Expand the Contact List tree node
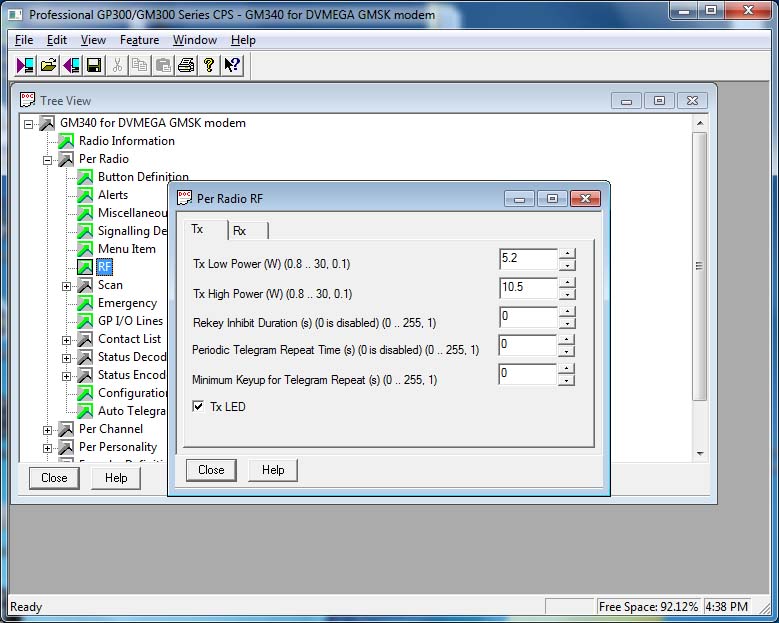Screen dimensions: 779x623 66,340
